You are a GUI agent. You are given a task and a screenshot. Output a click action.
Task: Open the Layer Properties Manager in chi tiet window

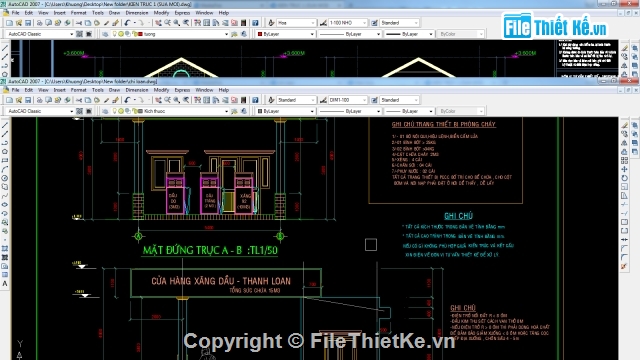tap(105, 111)
